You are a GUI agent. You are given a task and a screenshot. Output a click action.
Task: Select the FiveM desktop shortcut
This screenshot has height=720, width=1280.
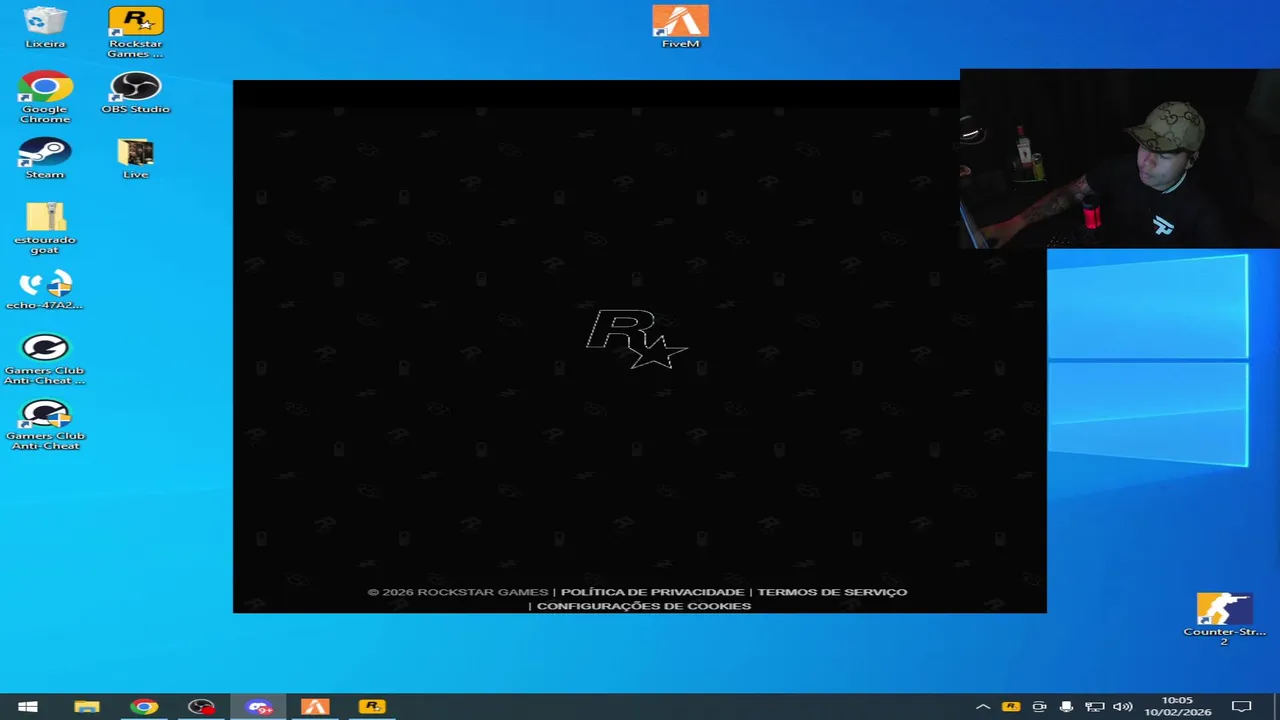(680, 27)
